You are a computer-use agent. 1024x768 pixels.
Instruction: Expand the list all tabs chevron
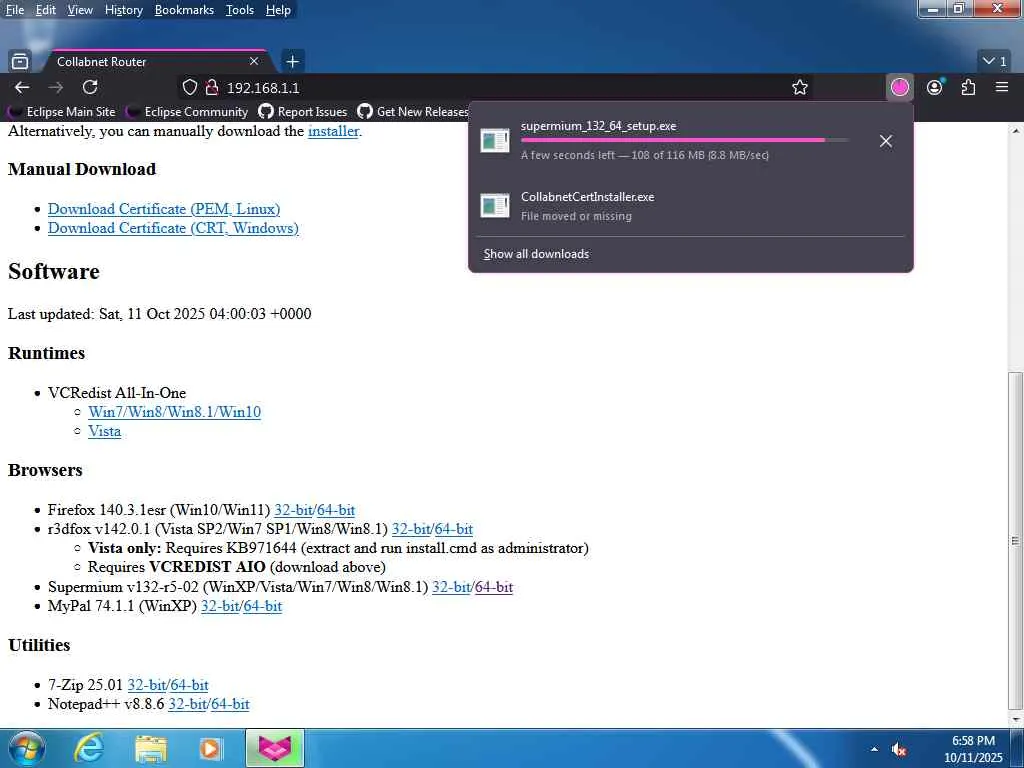click(x=995, y=61)
